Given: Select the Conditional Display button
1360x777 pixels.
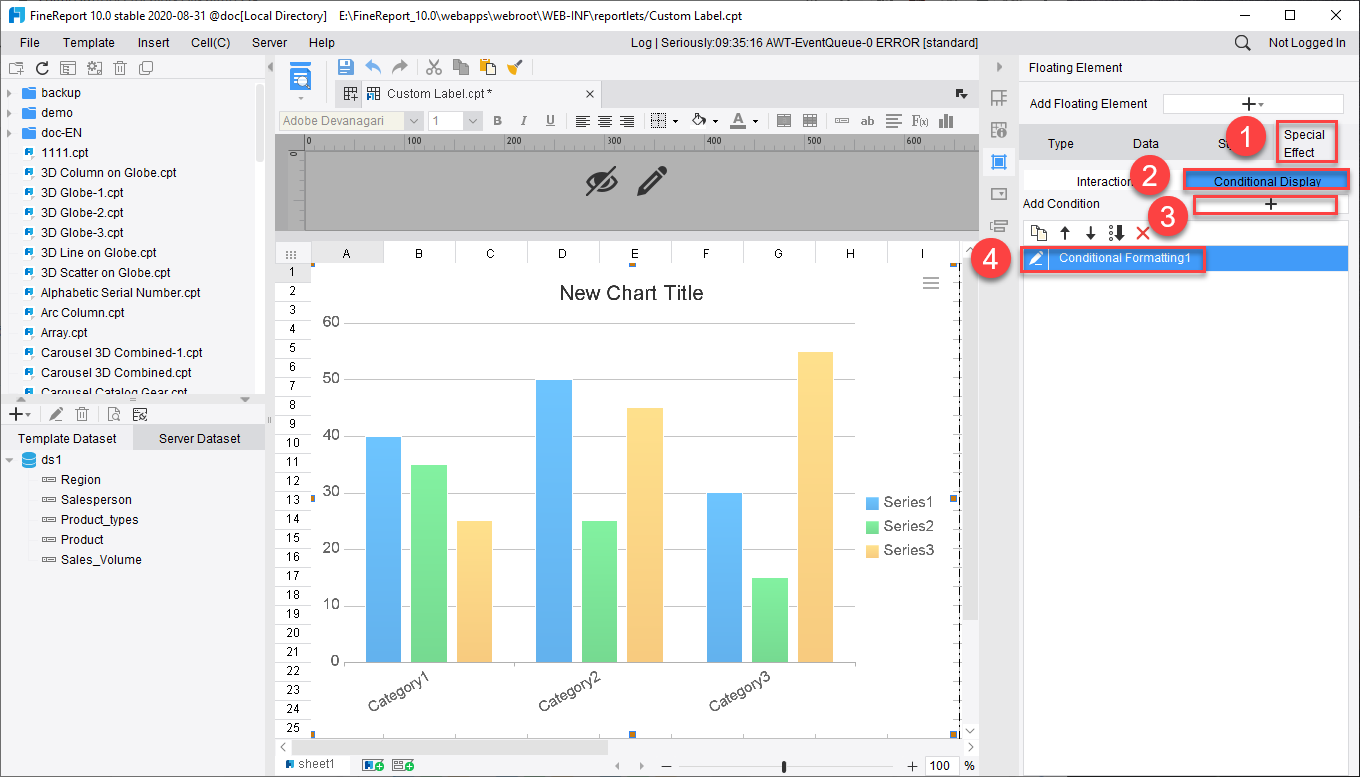Looking at the screenshot, I should (x=1266, y=180).
